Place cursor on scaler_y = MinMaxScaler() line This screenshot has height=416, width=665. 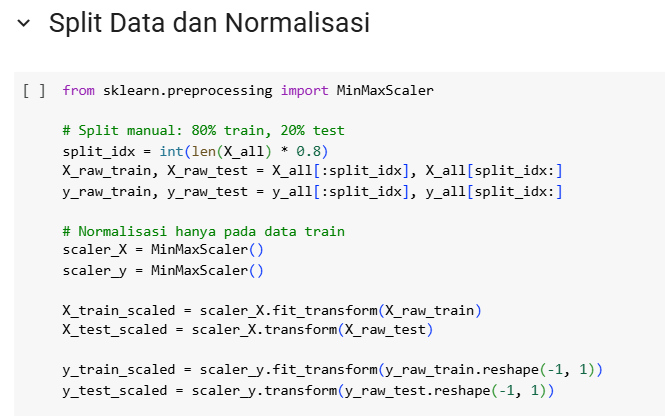point(162,271)
